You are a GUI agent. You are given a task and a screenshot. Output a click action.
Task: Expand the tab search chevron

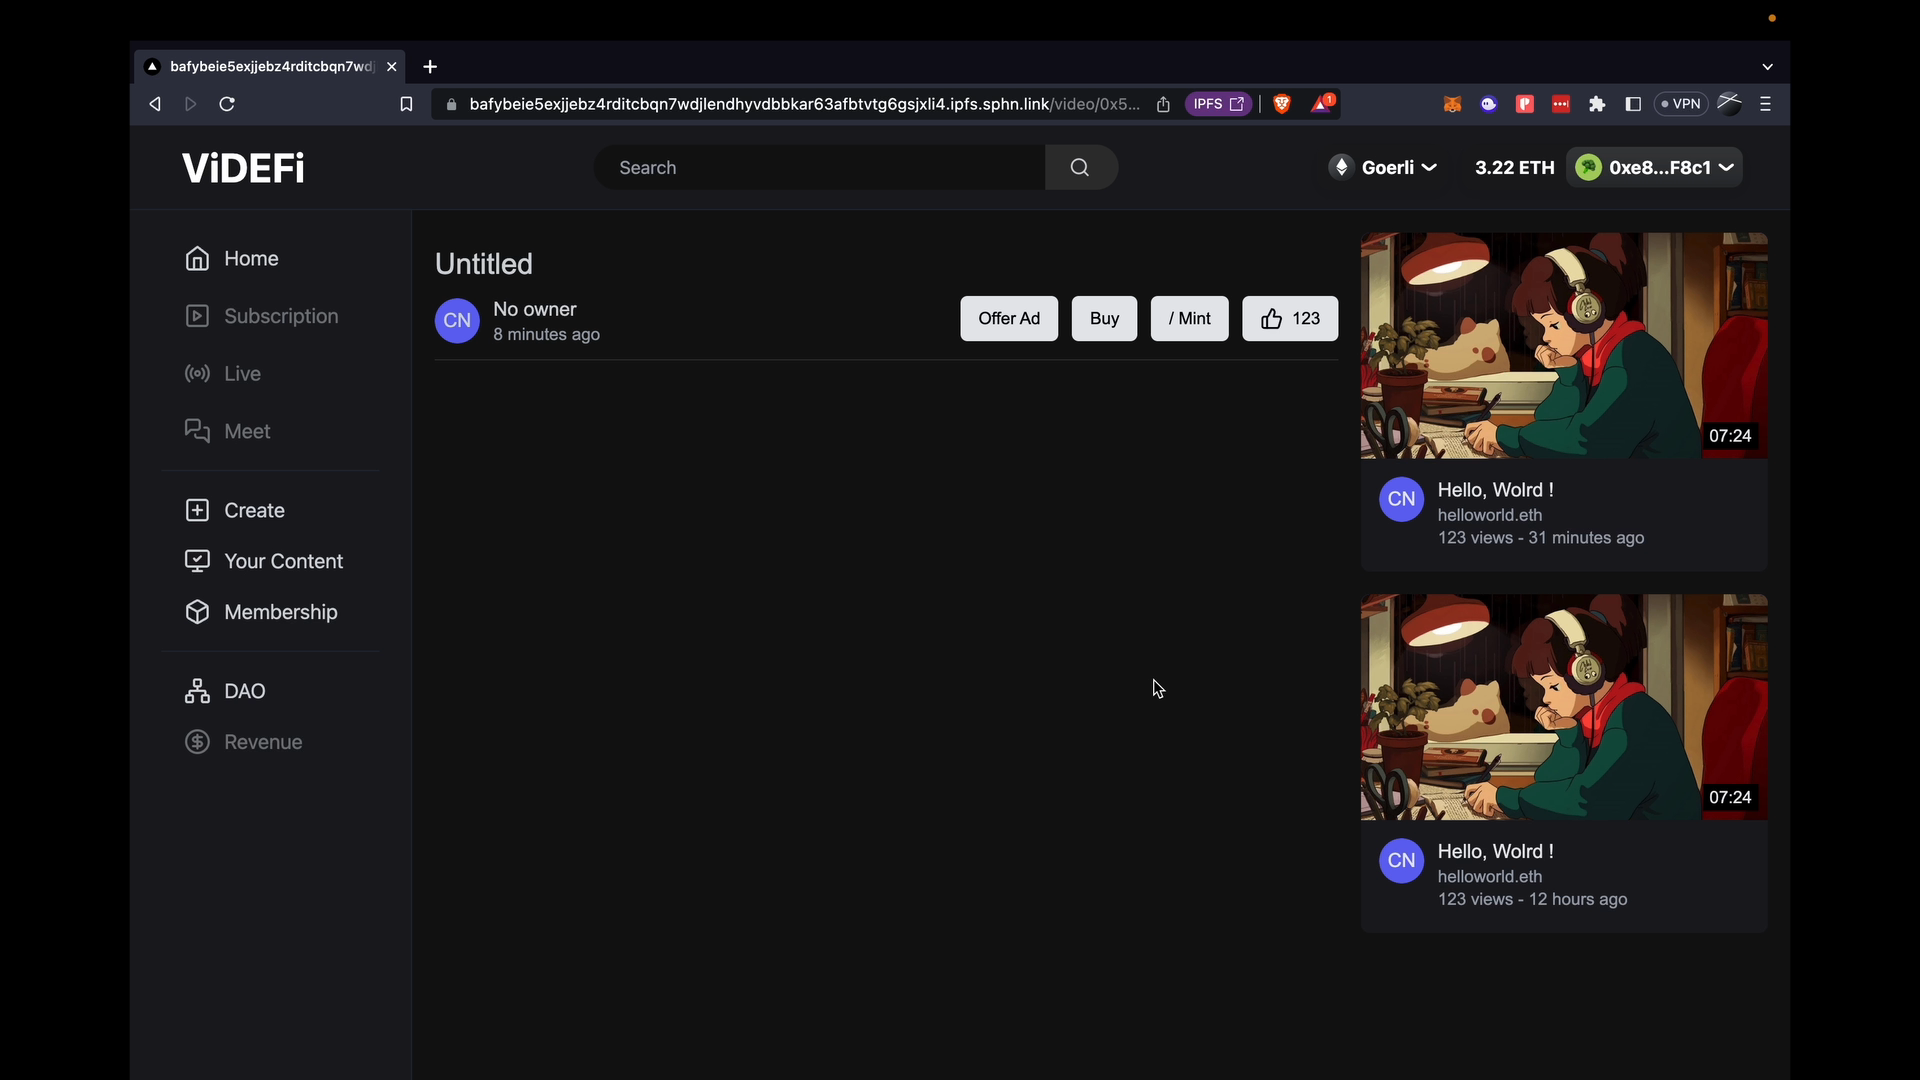pos(1767,67)
